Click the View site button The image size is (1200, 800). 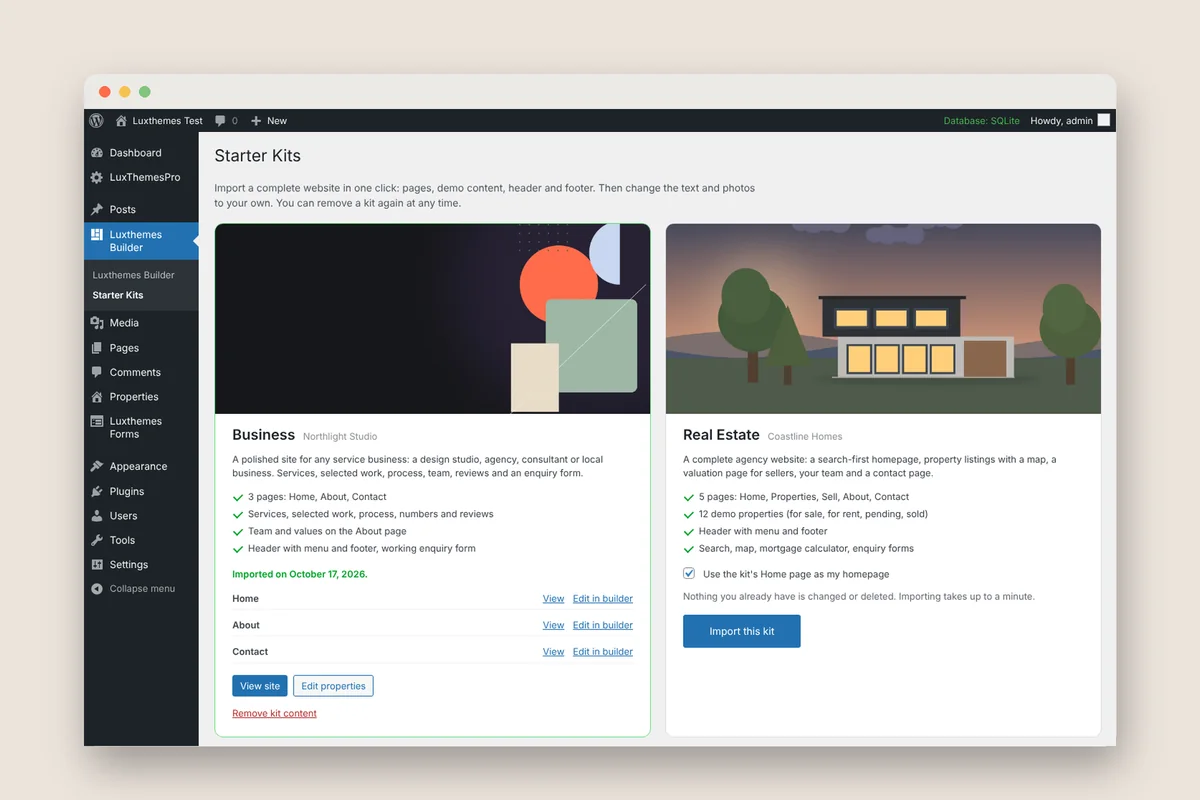pyautogui.click(x=260, y=686)
